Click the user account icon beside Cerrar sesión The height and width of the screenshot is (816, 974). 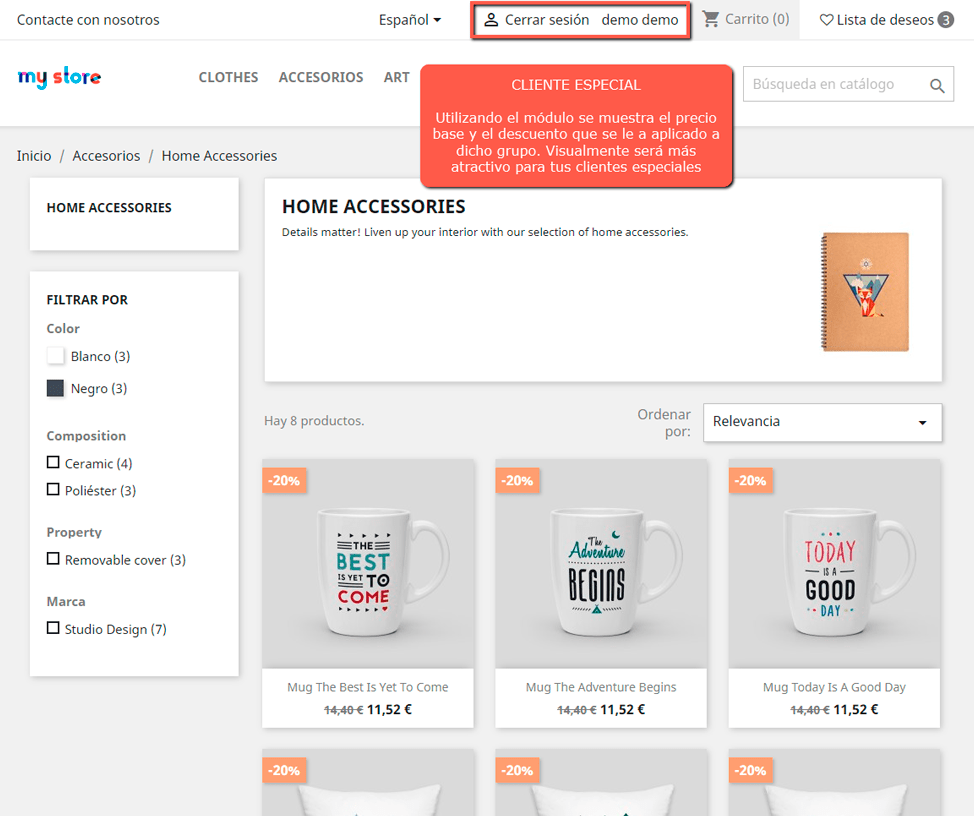(490, 19)
